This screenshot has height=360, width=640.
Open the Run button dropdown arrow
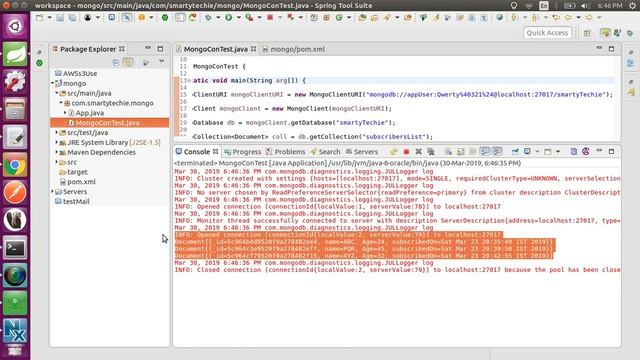tap(238, 18)
